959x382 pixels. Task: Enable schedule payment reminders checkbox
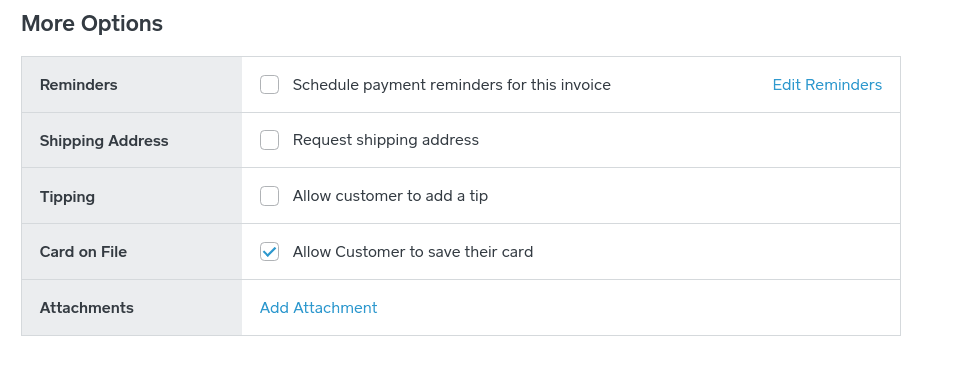pyautogui.click(x=269, y=84)
